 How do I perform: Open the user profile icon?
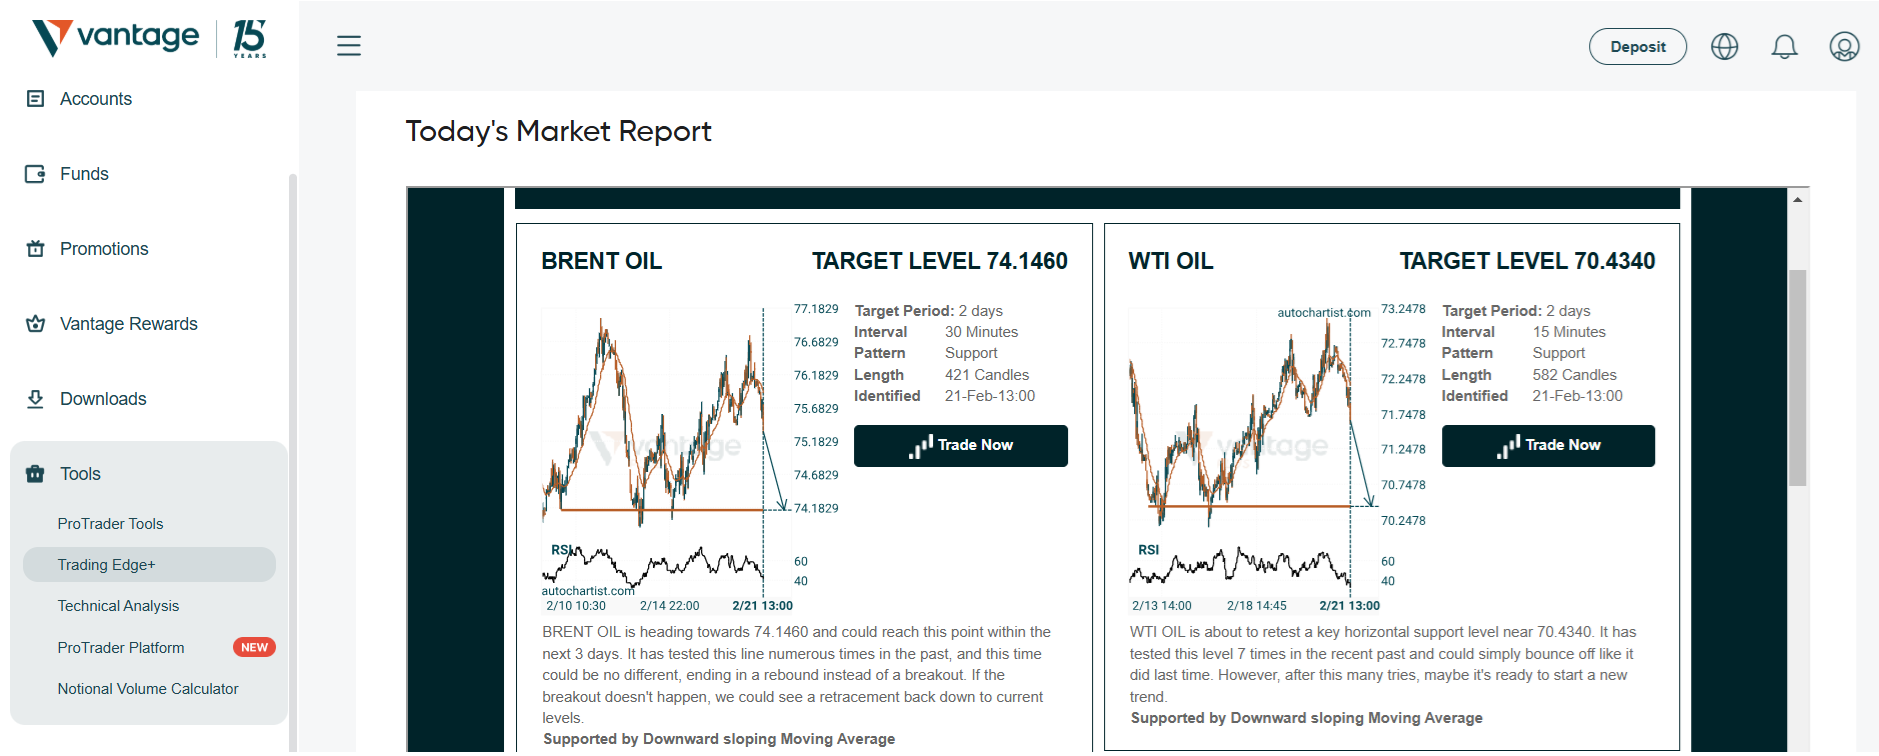pyautogui.click(x=1844, y=46)
